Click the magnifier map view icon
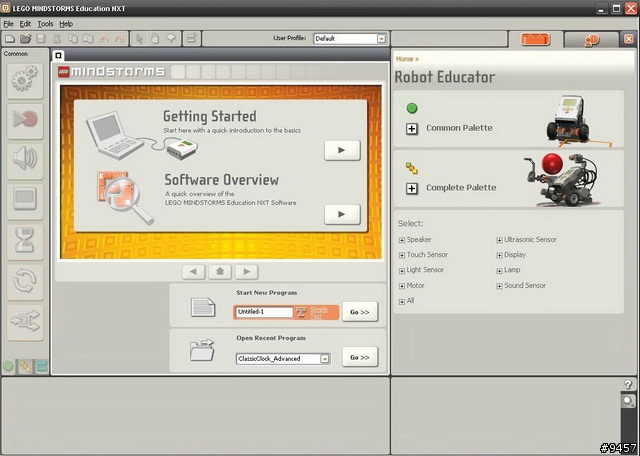This screenshot has width=640, height=456. pyautogui.click(x=629, y=401)
